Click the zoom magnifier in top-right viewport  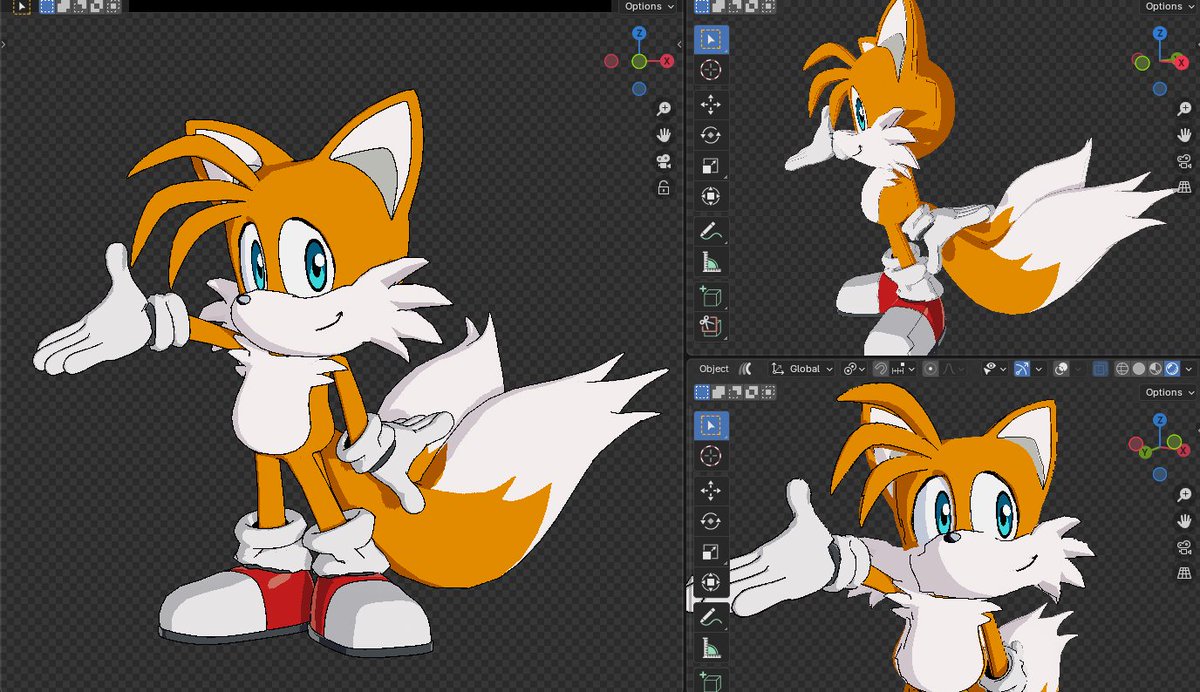tap(1184, 108)
